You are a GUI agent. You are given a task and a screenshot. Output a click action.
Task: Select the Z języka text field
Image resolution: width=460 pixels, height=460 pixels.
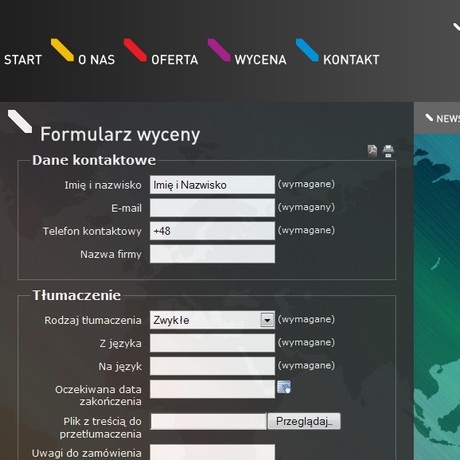212,343
